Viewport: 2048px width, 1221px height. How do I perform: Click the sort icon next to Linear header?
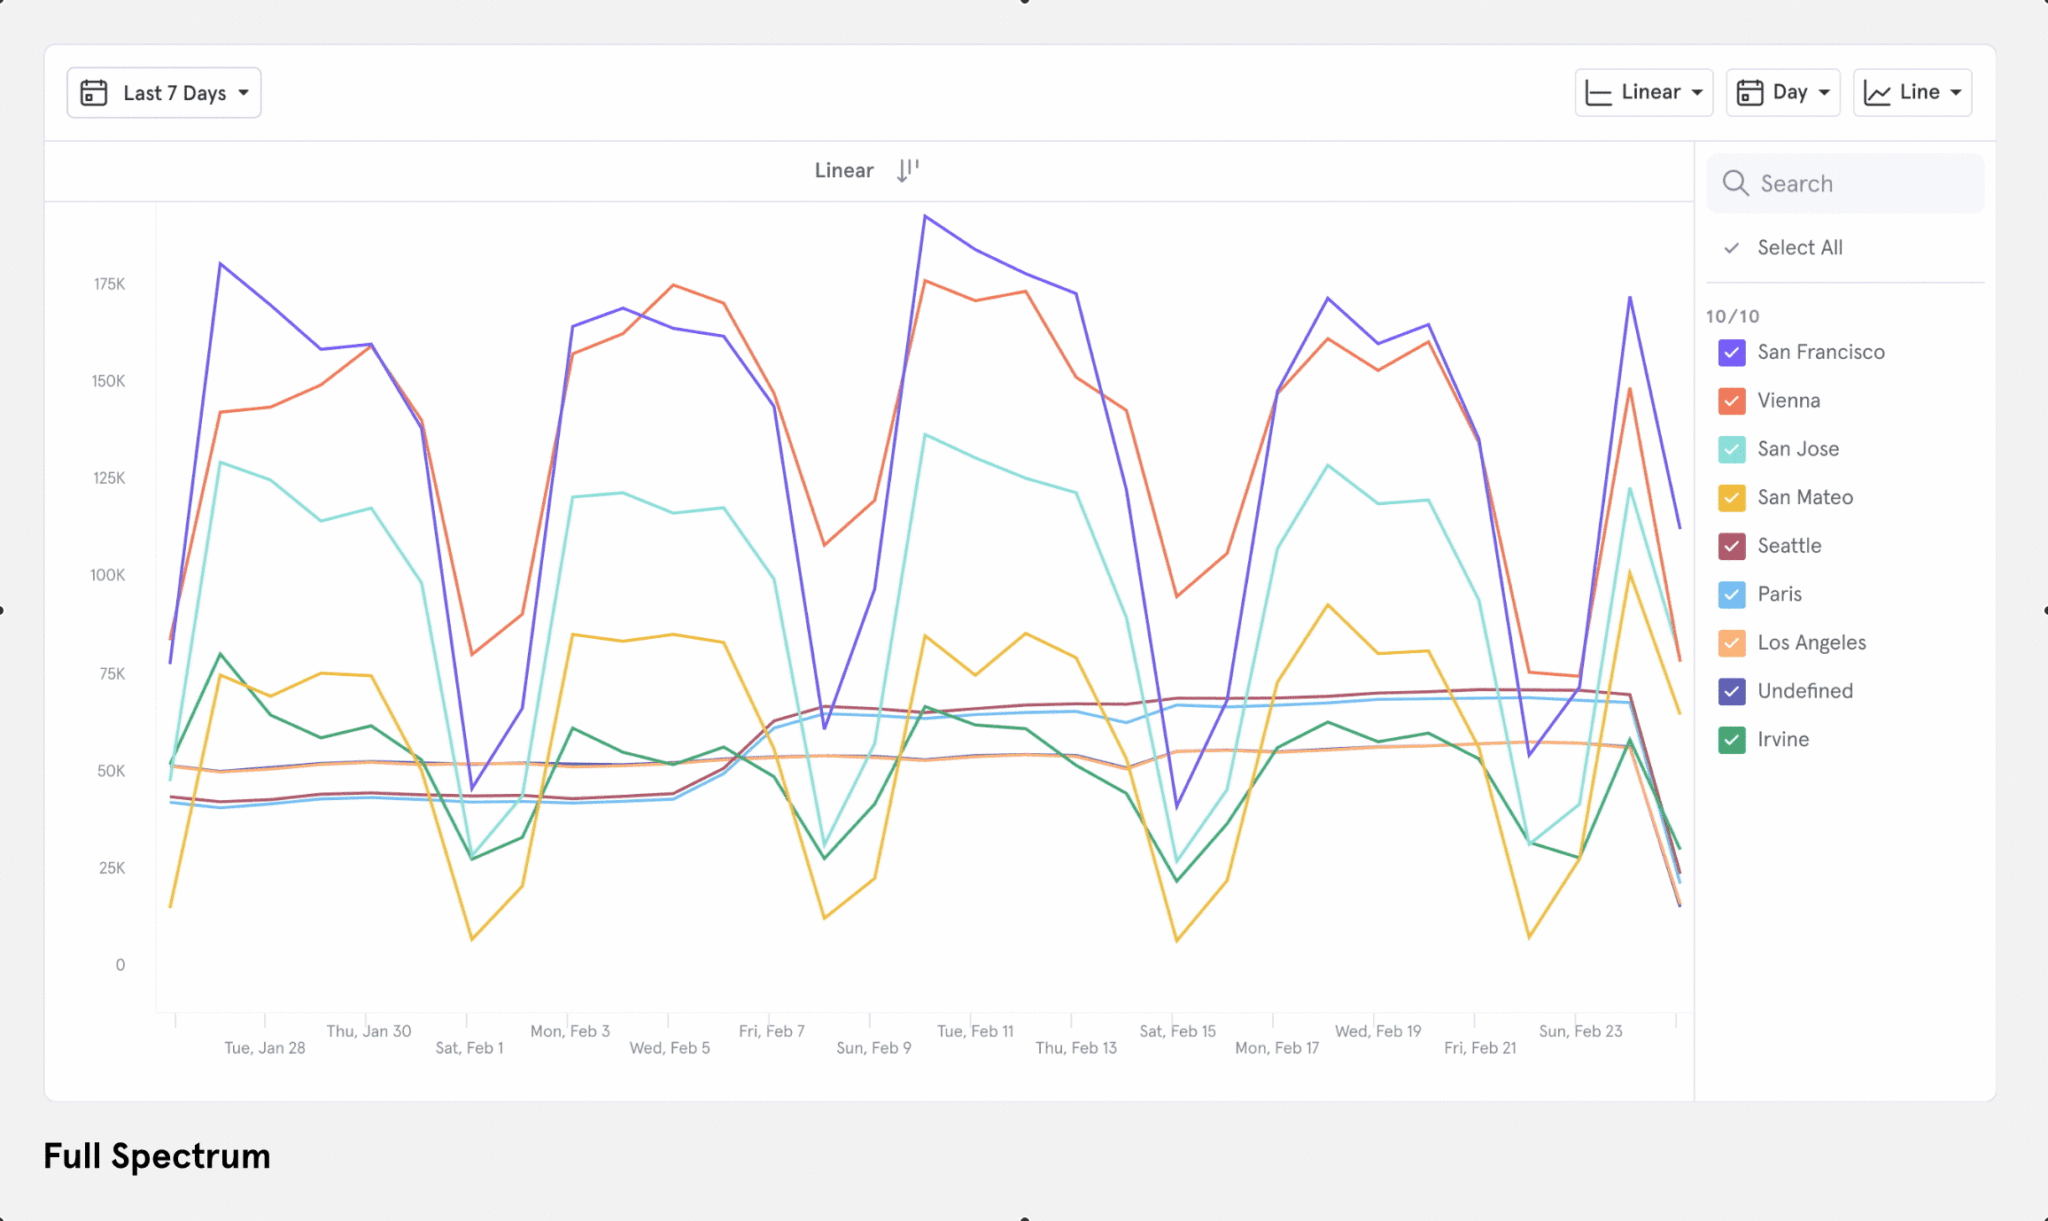click(x=907, y=170)
